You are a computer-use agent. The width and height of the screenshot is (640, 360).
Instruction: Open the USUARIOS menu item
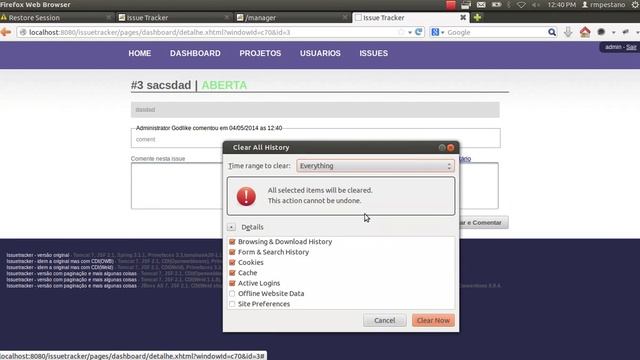320,53
